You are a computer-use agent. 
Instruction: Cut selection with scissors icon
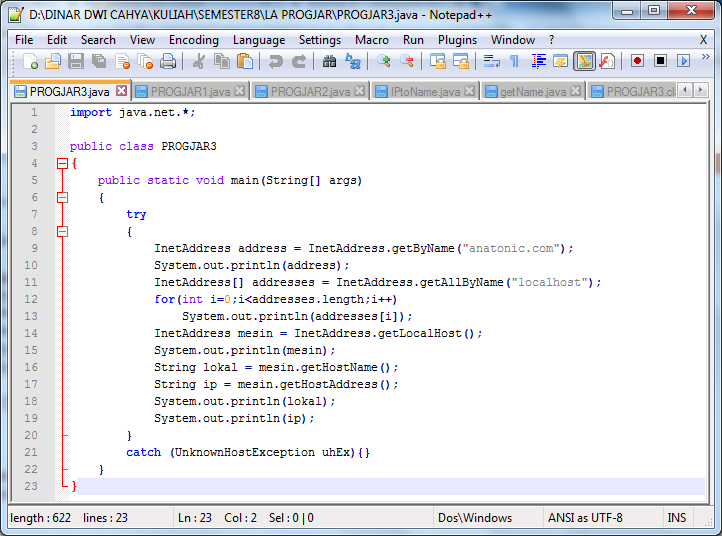(199, 61)
